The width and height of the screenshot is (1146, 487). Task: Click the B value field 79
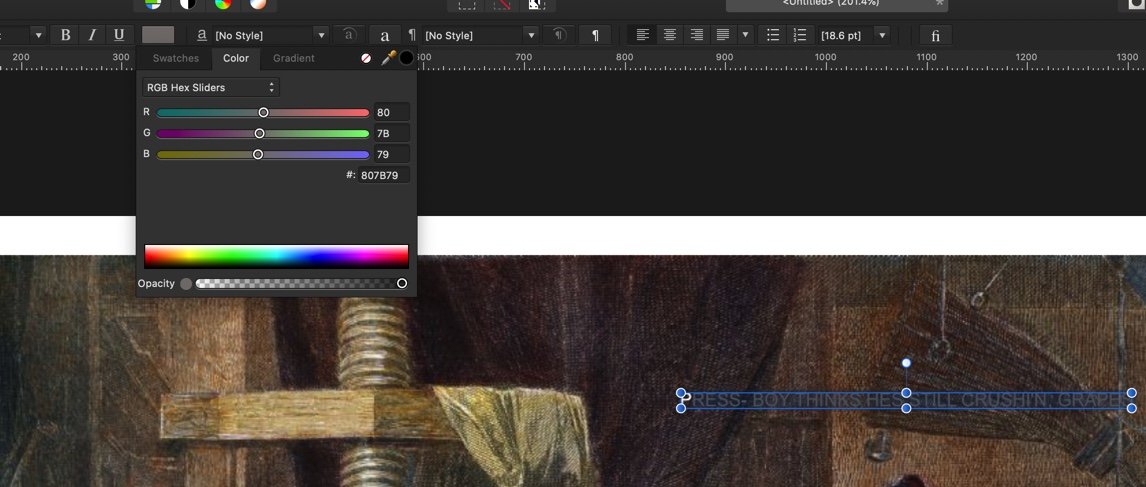tap(391, 154)
